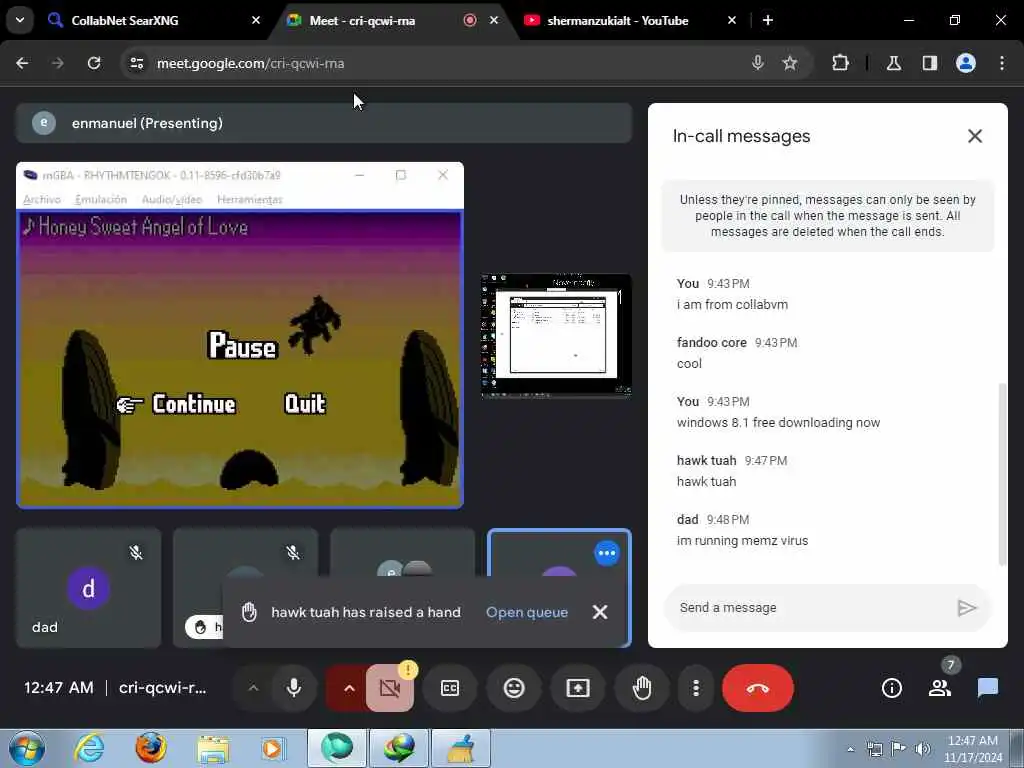
Task: Click the address bar URL
Action: pos(251,63)
